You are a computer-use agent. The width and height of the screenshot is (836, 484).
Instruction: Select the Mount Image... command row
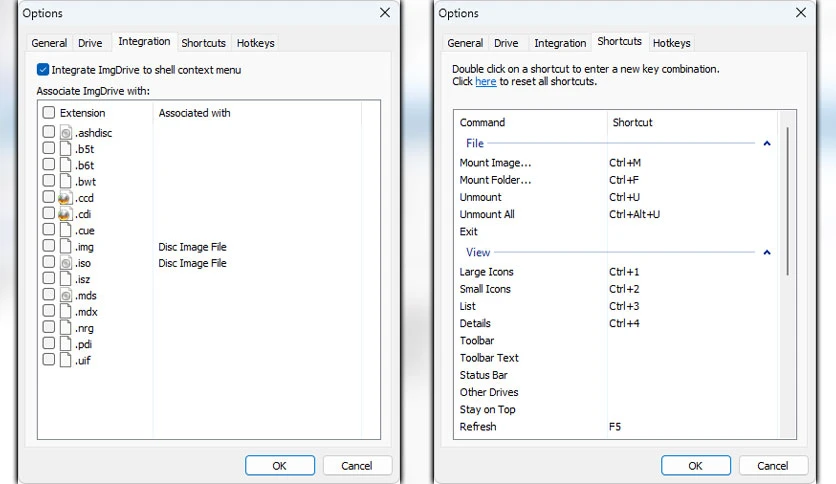(x=616, y=163)
